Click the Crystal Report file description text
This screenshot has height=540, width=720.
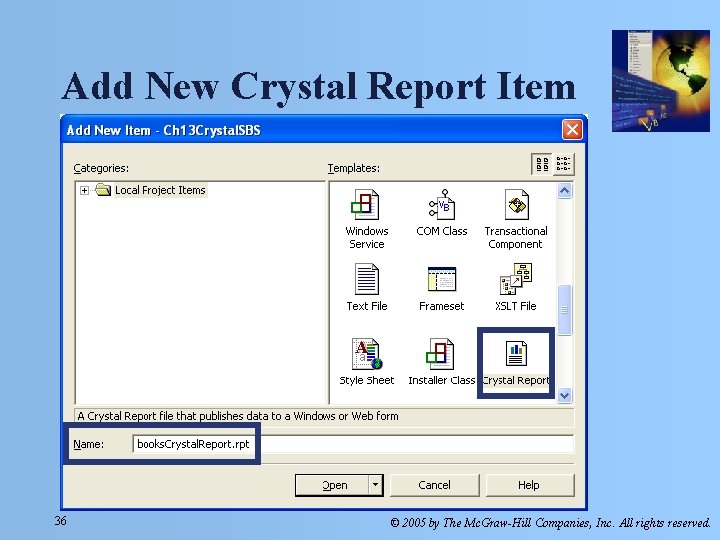coord(238,416)
